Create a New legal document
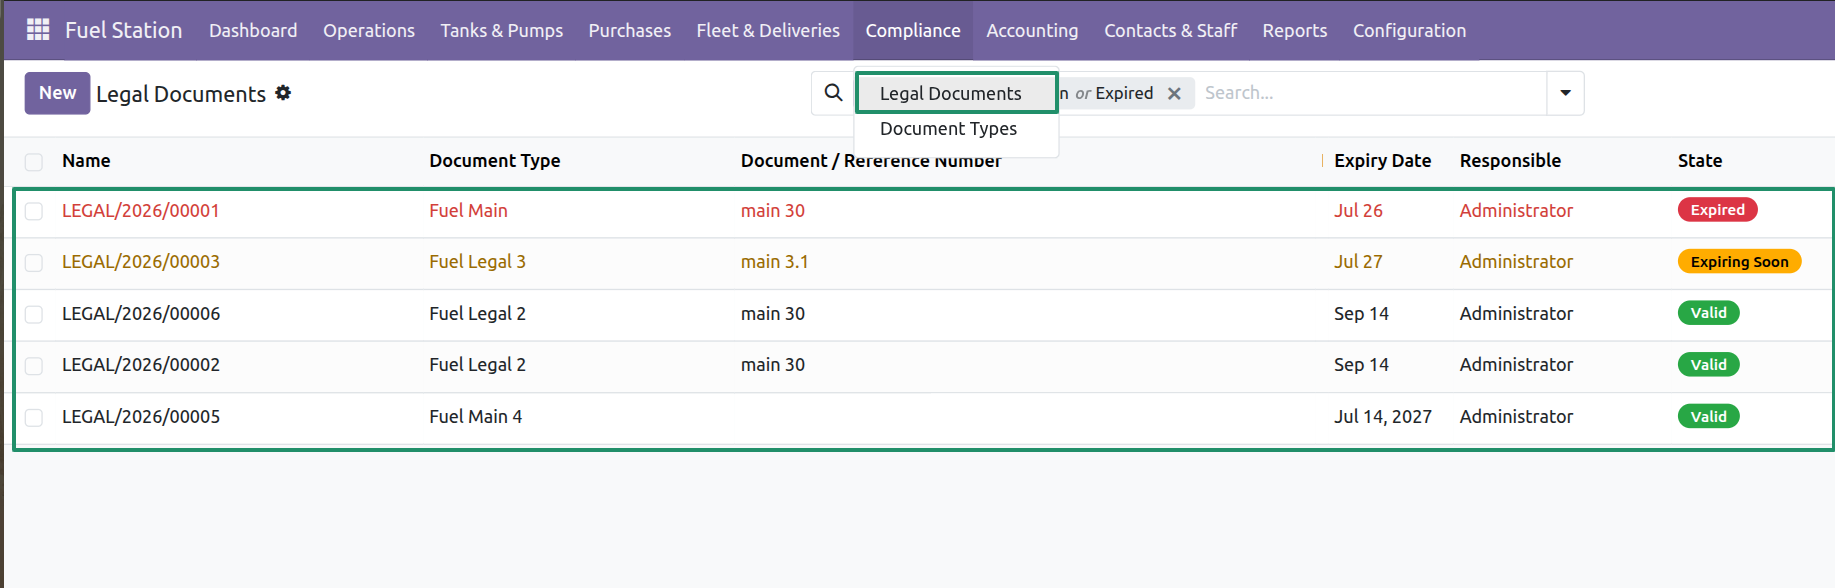The height and width of the screenshot is (588, 1835). point(57,93)
